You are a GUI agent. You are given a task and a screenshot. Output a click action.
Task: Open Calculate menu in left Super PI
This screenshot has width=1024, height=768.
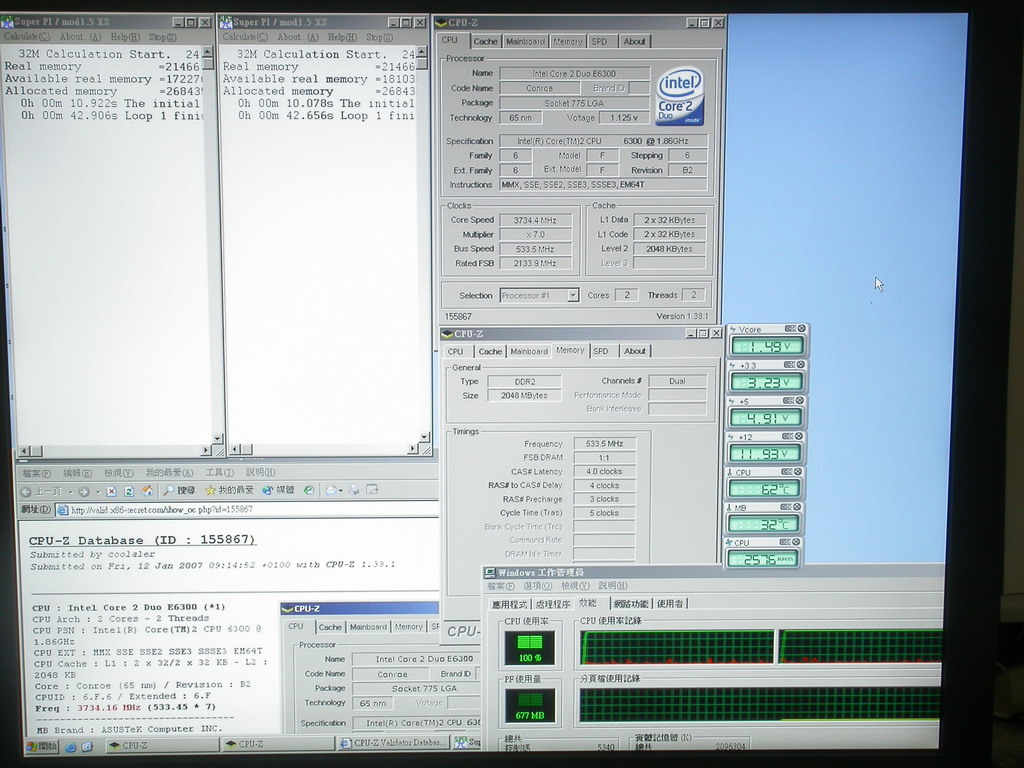coord(26,37)
